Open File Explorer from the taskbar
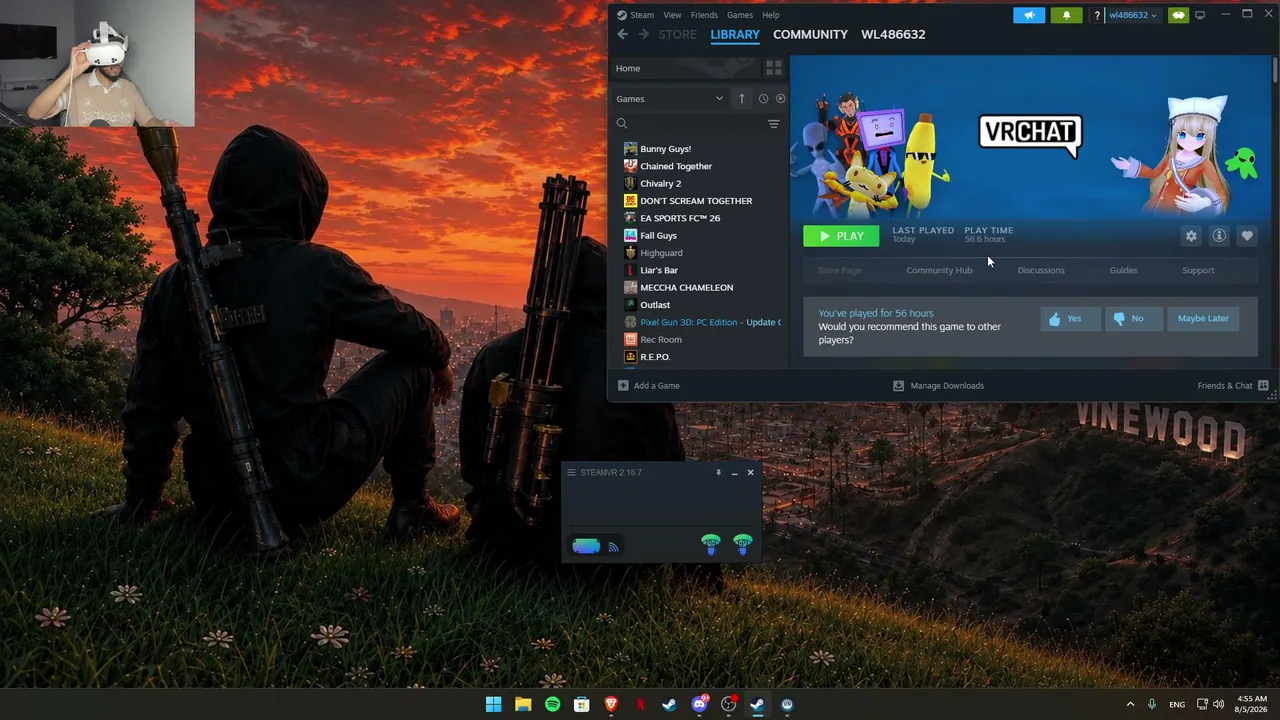The width and height of the screenshot is (1280, 720). (x=523, y=705)
